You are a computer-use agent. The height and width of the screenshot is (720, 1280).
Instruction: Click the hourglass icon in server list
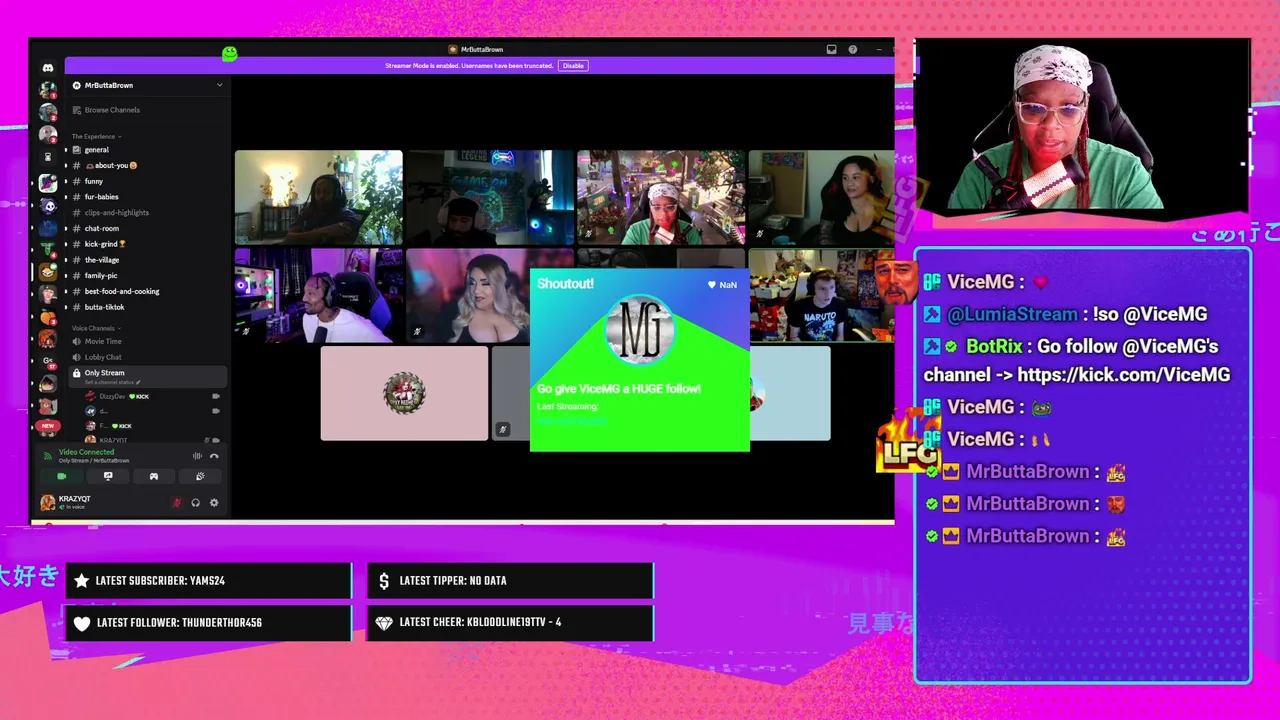pos(48,157)
